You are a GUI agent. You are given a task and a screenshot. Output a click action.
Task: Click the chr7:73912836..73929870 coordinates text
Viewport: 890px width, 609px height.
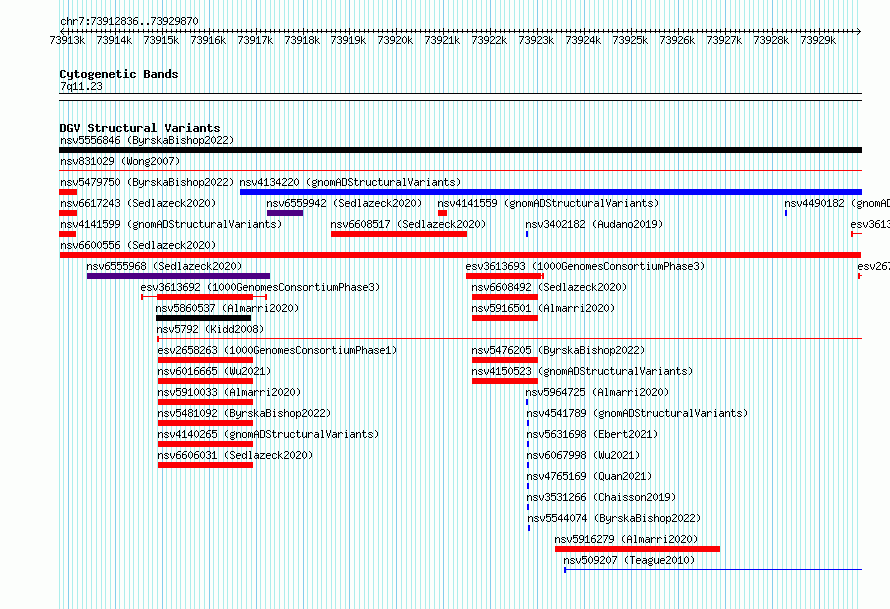click(x=129, y=22)
